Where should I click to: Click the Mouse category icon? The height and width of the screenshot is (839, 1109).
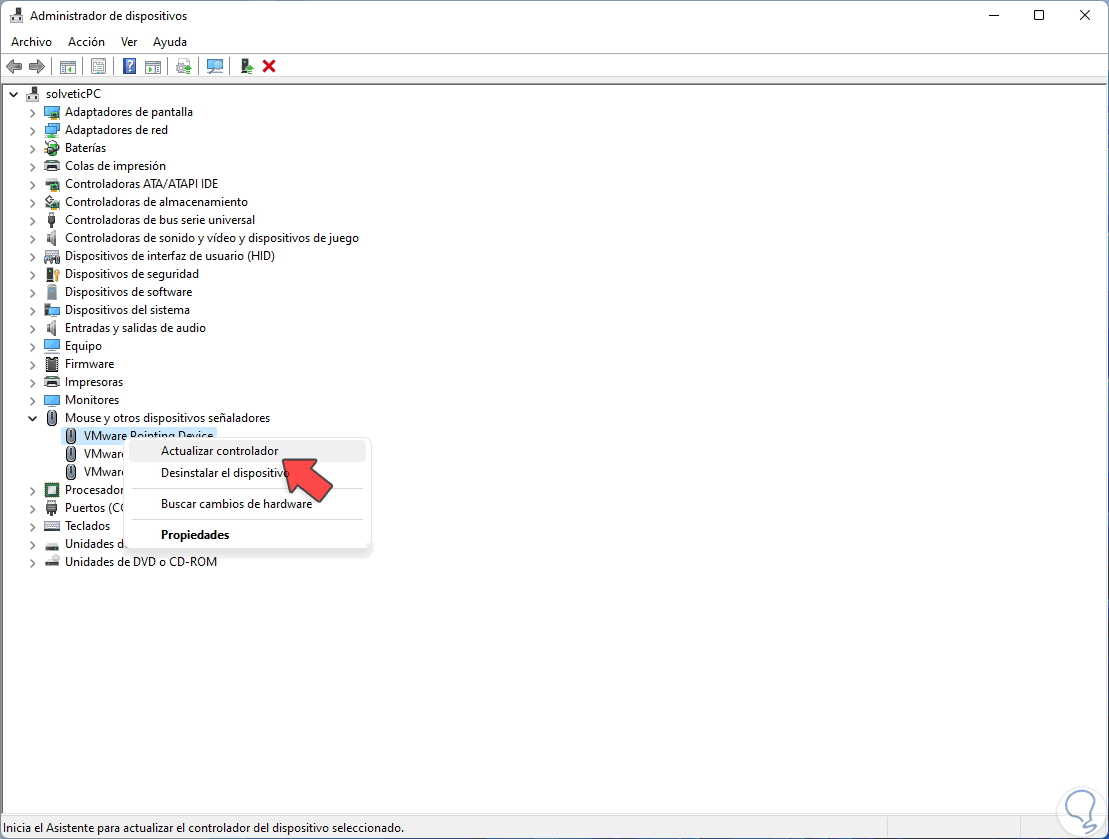coord(52,418)
